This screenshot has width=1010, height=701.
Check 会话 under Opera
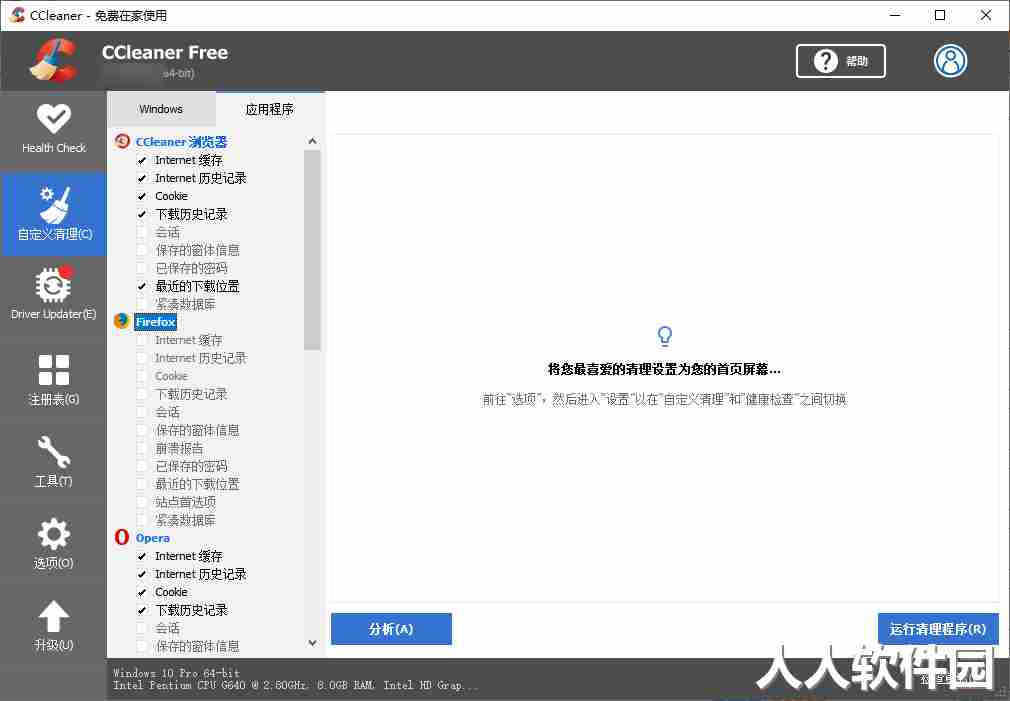point(142,628)
